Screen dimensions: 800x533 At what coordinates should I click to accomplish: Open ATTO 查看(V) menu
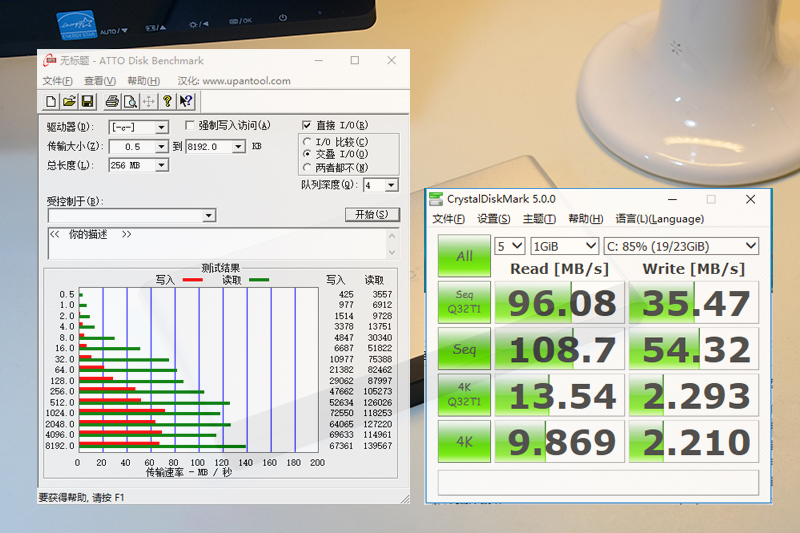[x=100, y=81]
